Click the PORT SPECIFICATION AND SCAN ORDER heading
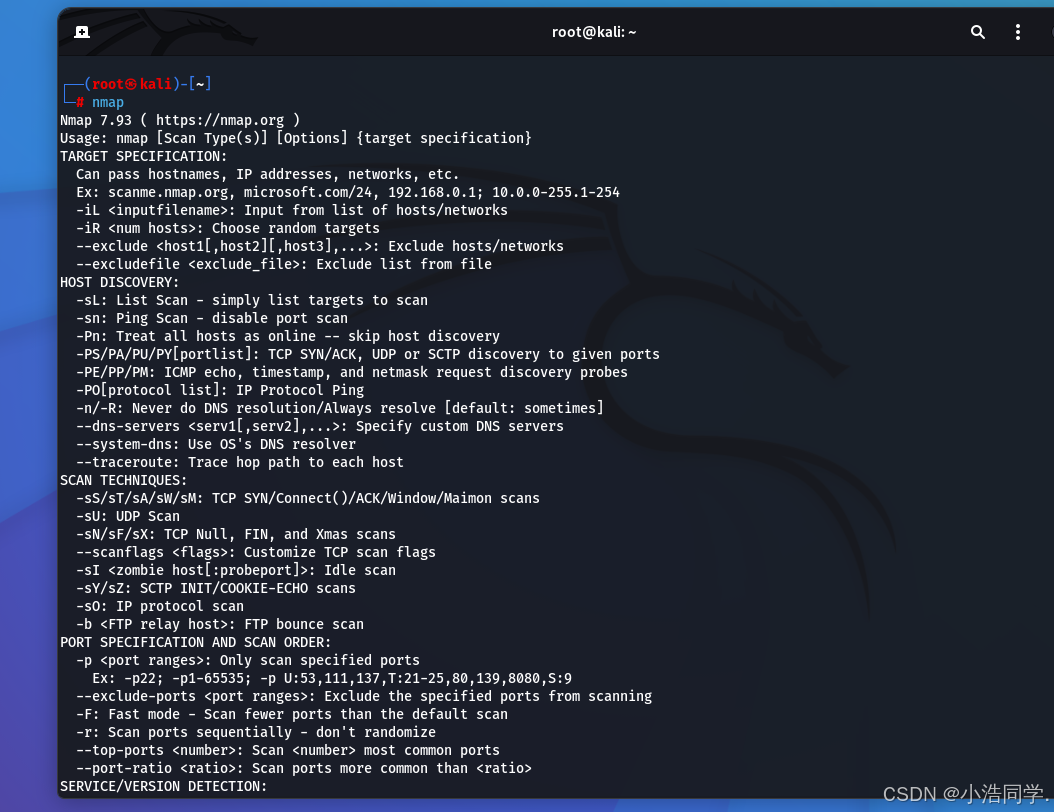Image resolution: width=1054 pixels, height=812 pixels. pyautogui.click(x=196, y=643)
